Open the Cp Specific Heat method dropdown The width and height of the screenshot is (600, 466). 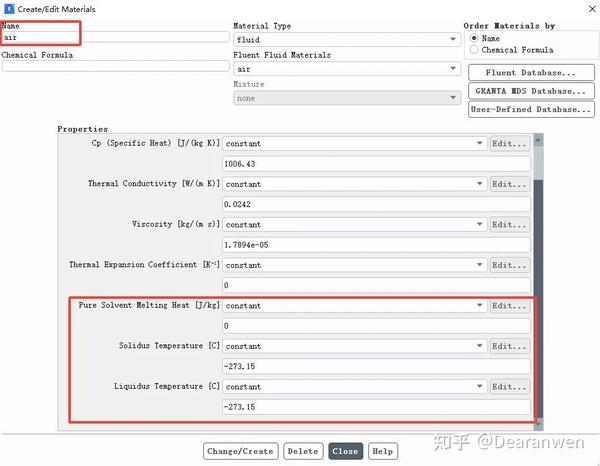pyautogui.click(x=354, y=143)
